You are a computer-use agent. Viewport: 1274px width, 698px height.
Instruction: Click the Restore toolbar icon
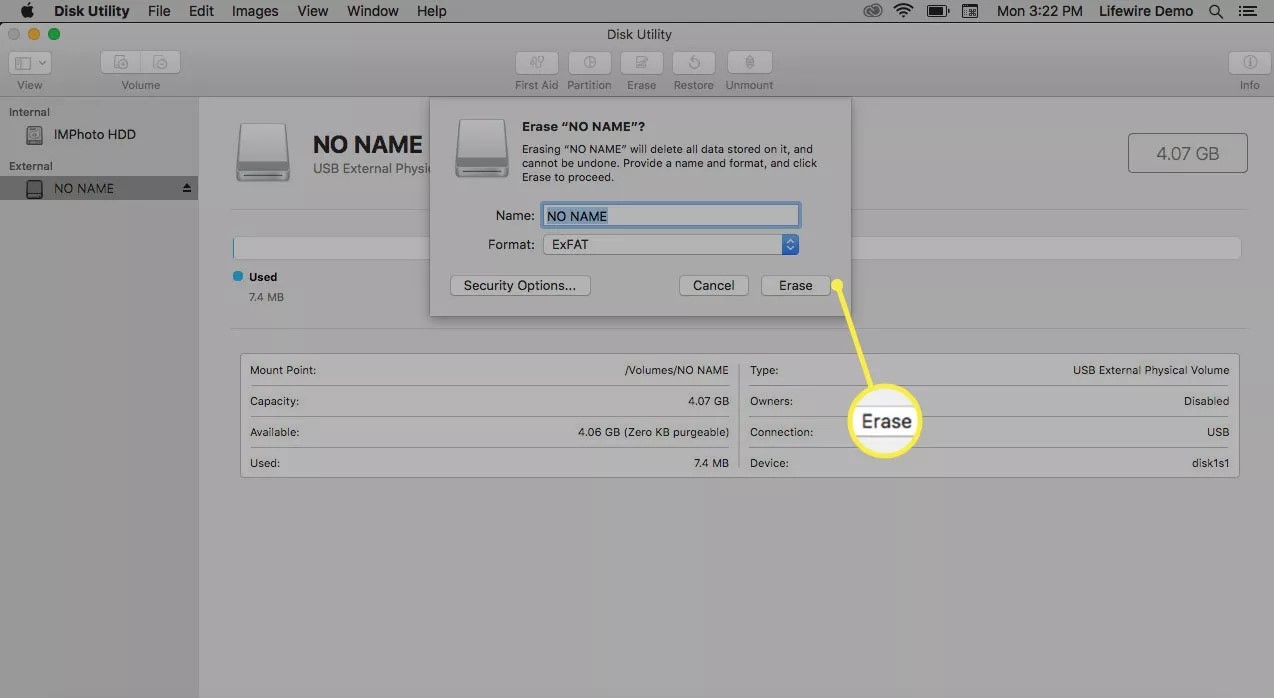[x=693, y=63]
